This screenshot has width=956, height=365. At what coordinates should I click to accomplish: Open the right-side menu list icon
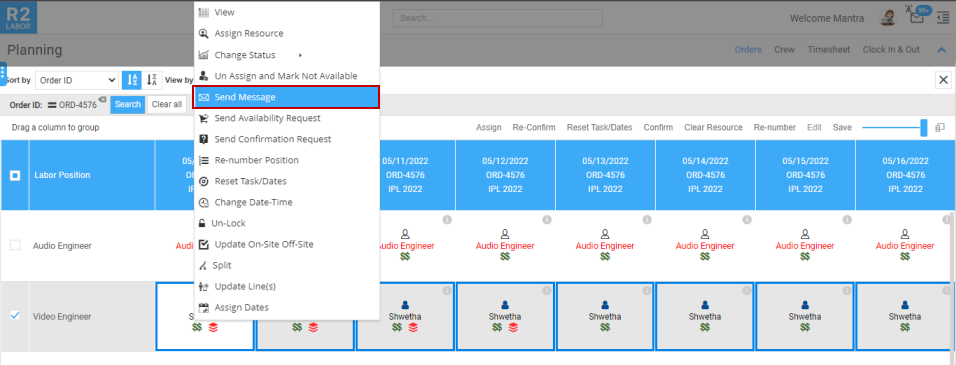tap(943, 18)
